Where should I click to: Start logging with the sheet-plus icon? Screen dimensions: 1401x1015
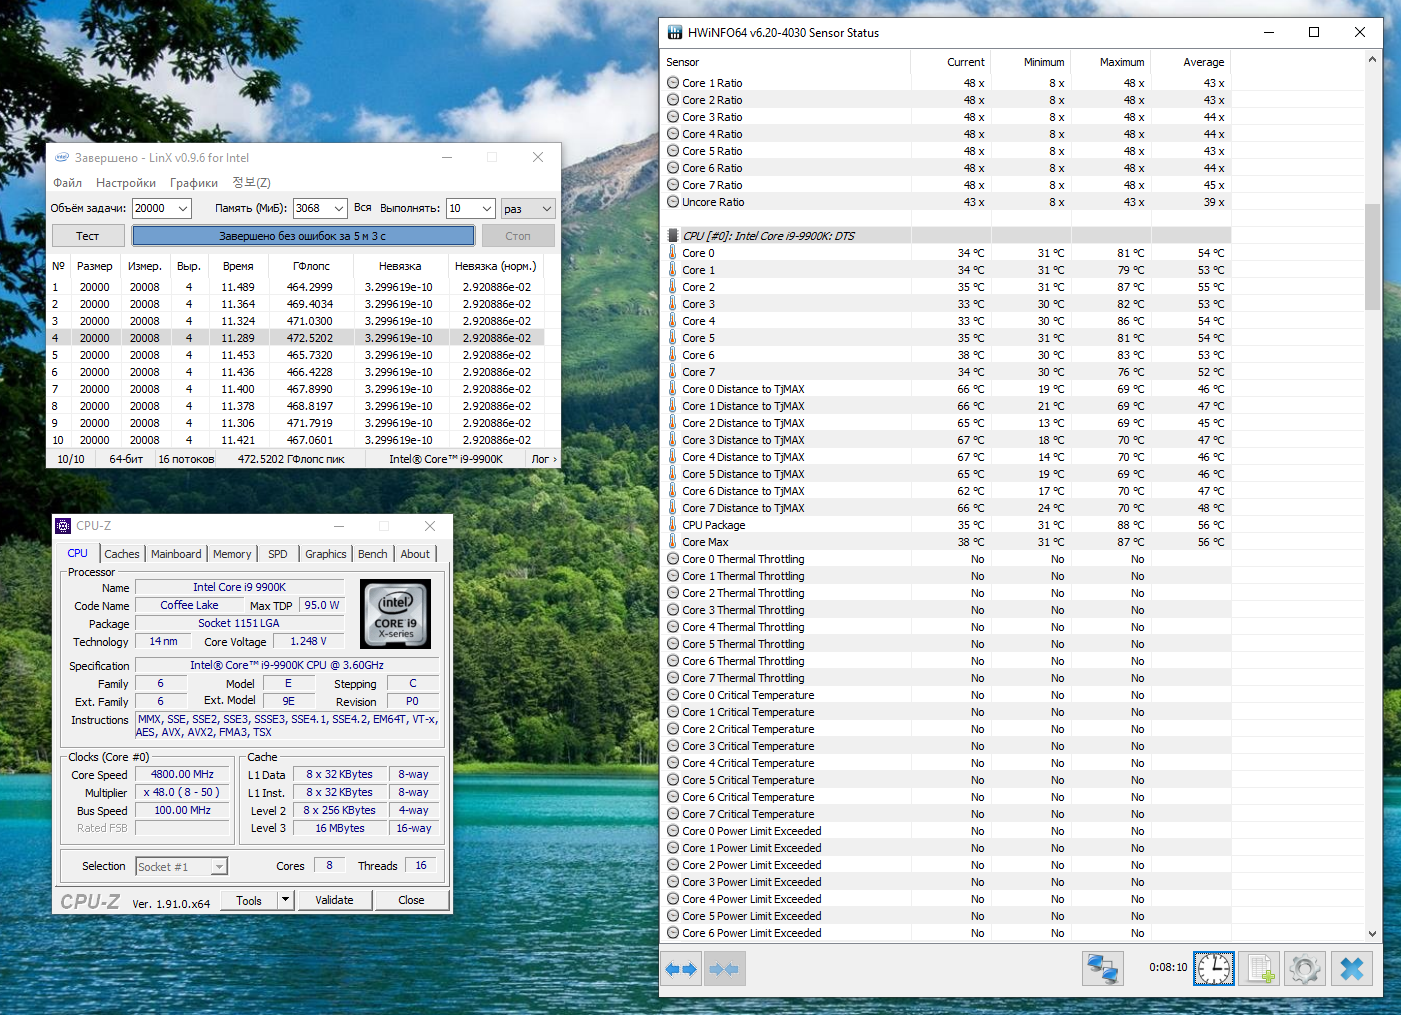1260,969
